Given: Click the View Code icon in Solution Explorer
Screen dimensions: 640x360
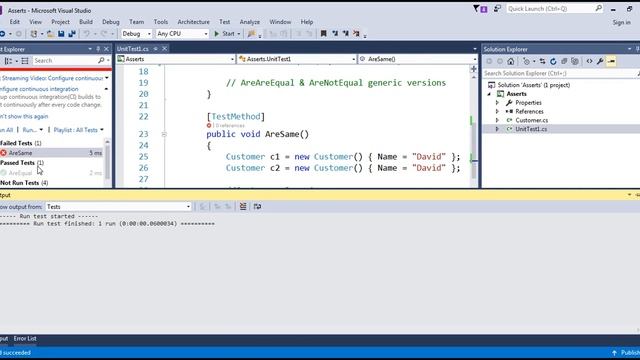Looking at the screenshot, I should tap(589, 61).
